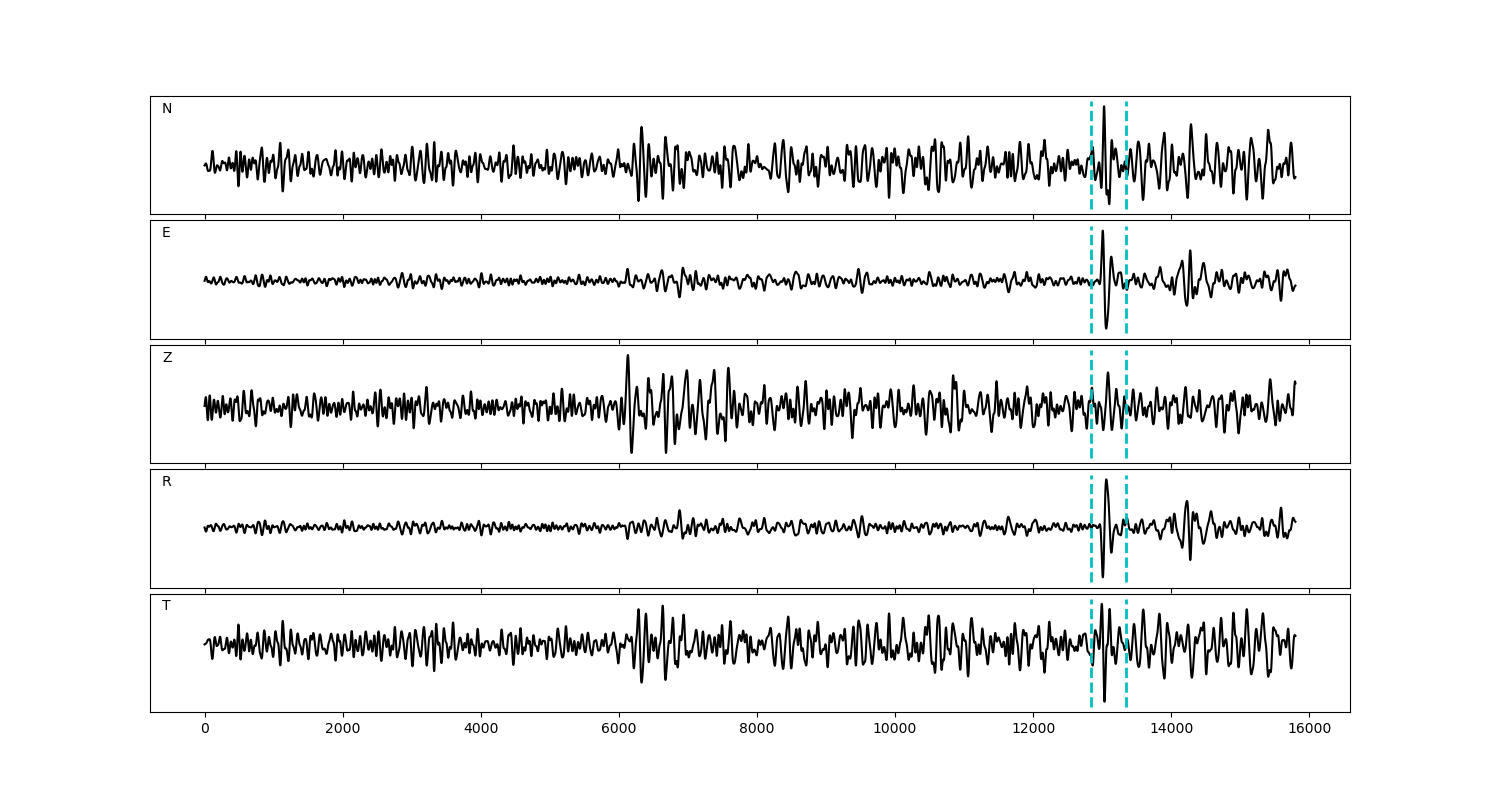Click the 4000 x-axis tick label
Viewport: 1500px width, 800px height.
click(x=481, y=730)
